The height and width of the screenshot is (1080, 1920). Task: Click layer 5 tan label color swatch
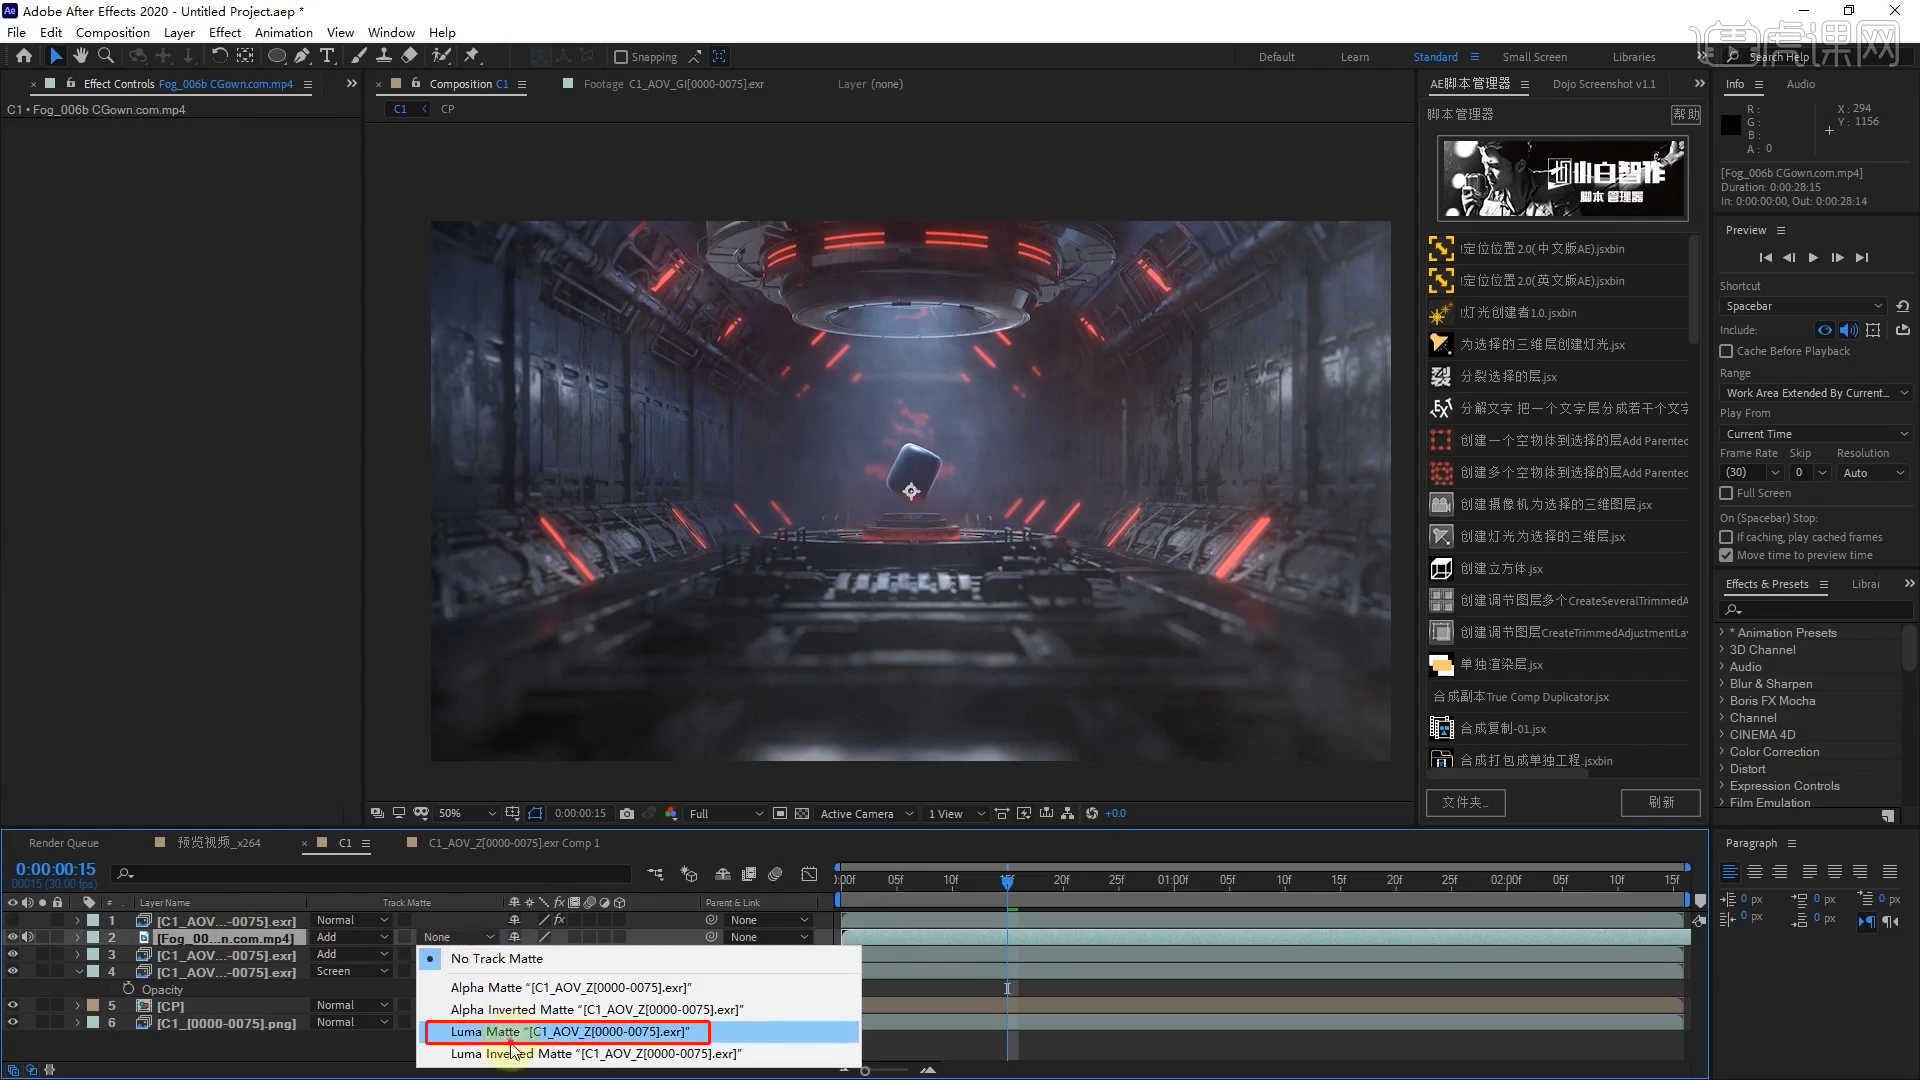click(x=93, y=1005)
